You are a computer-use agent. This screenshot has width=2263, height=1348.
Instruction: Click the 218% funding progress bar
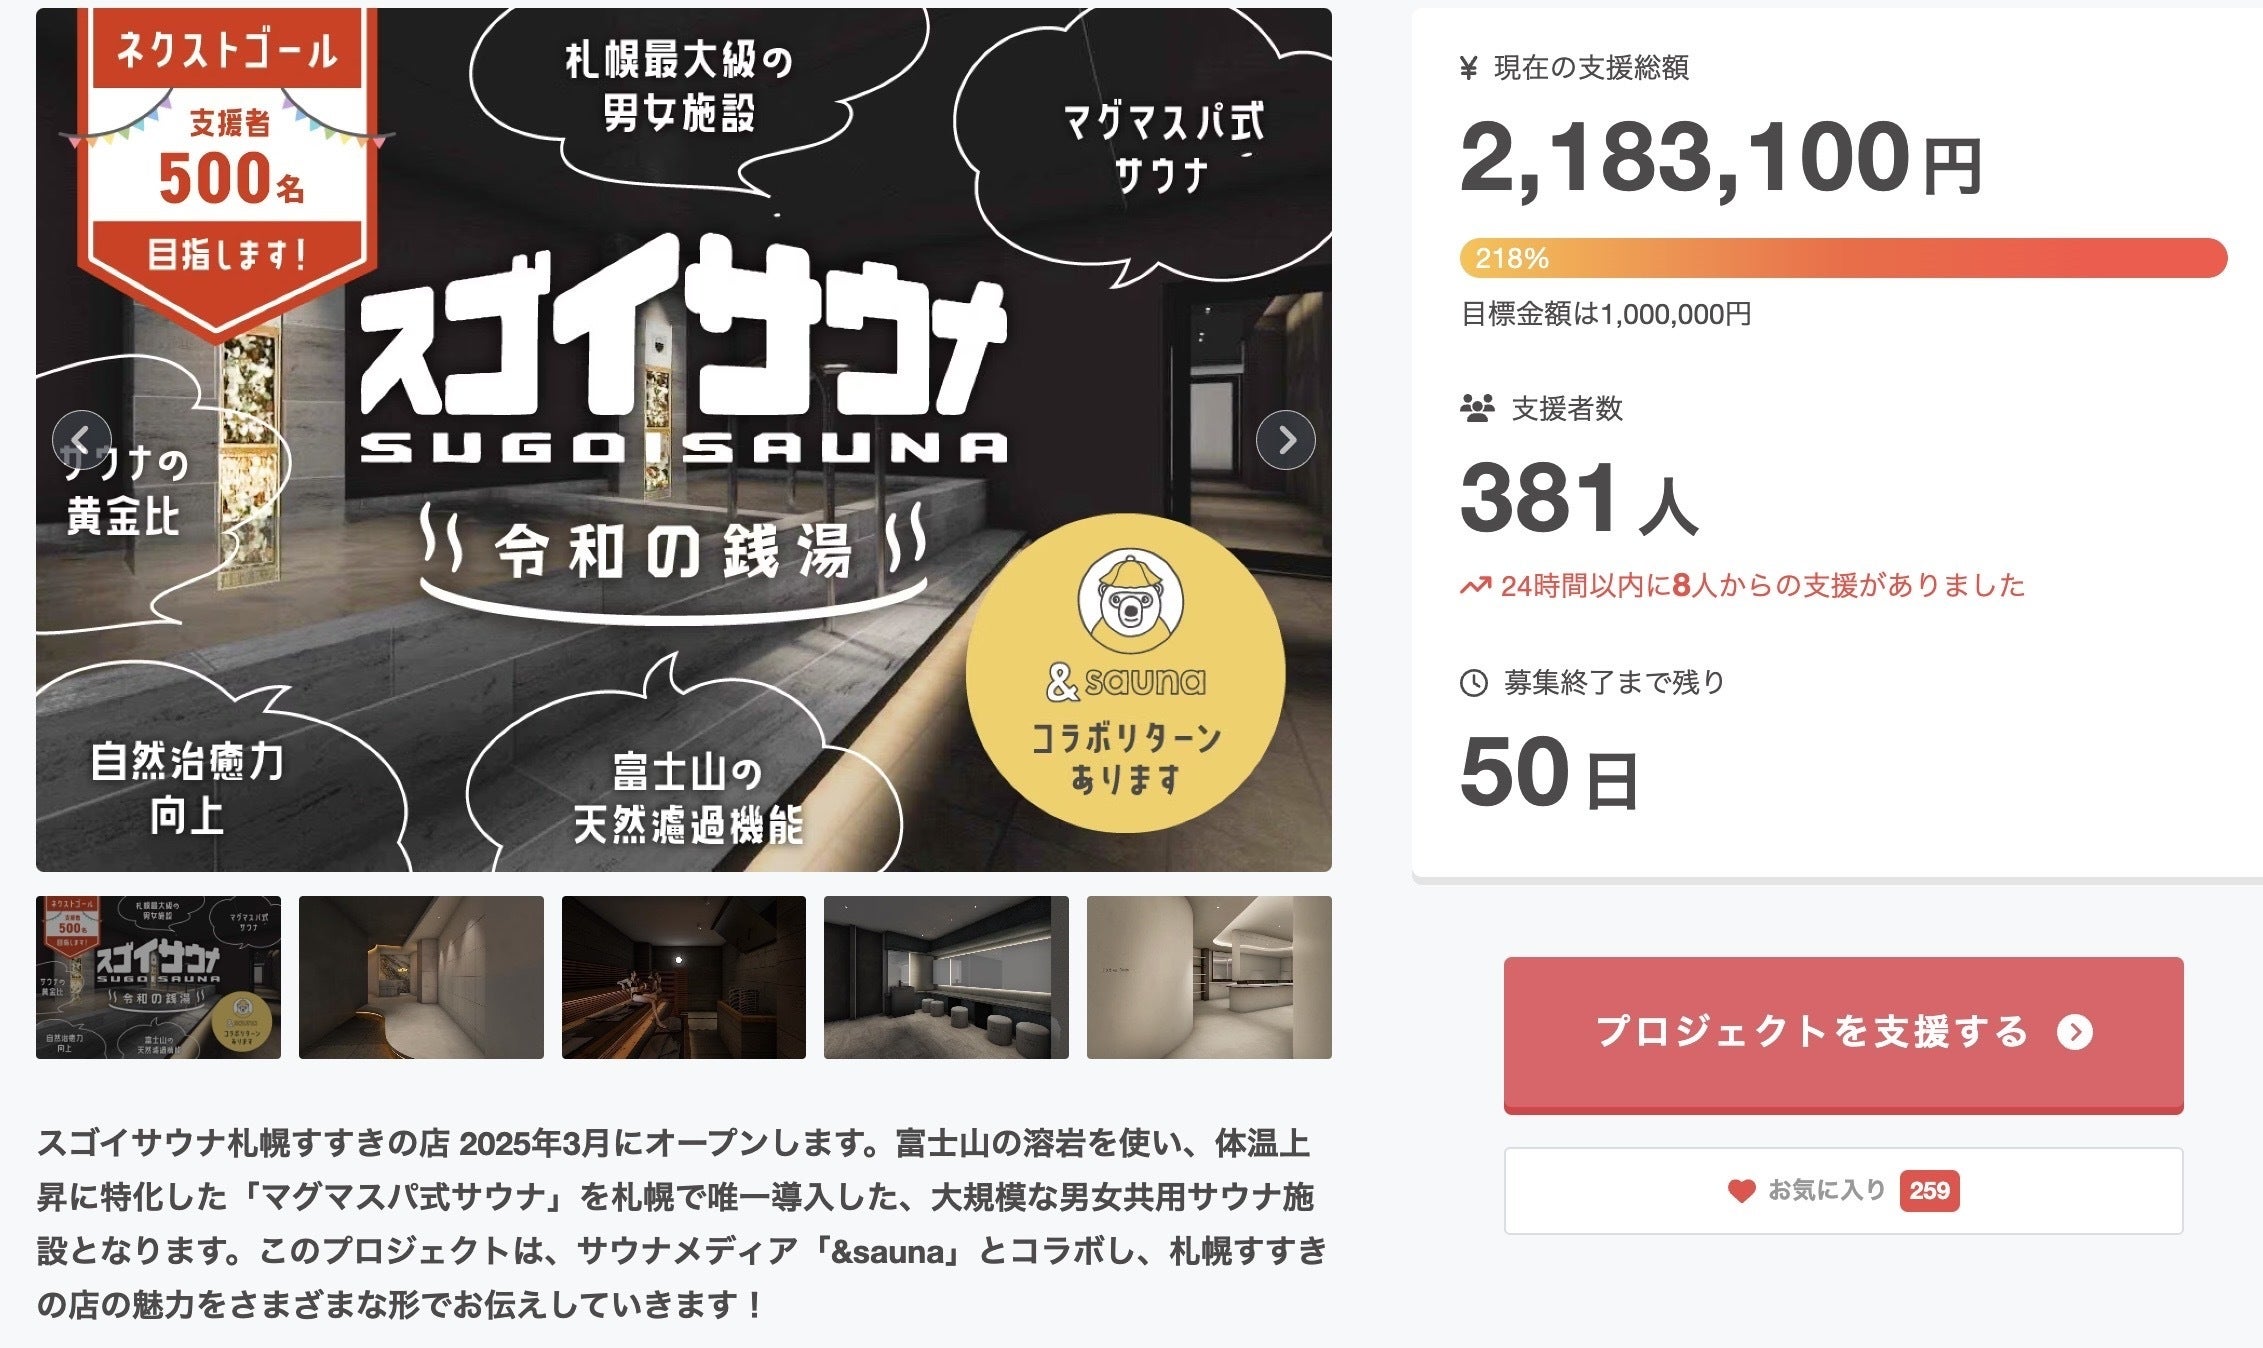point(1843,258)
